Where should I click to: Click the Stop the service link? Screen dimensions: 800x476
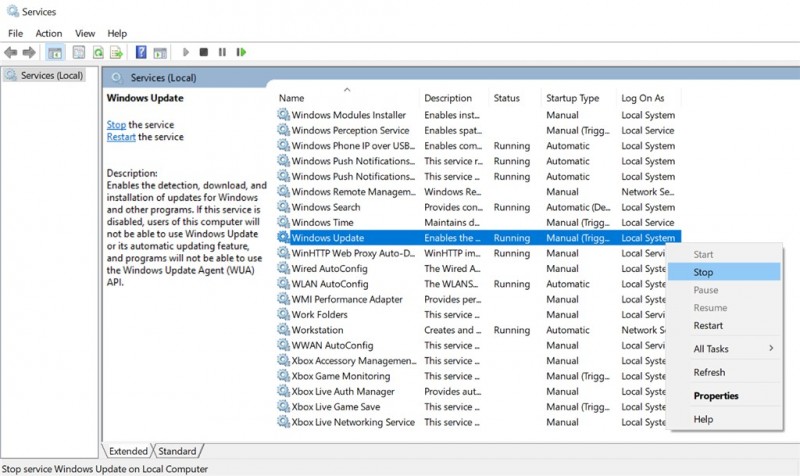tap(116, 124)
